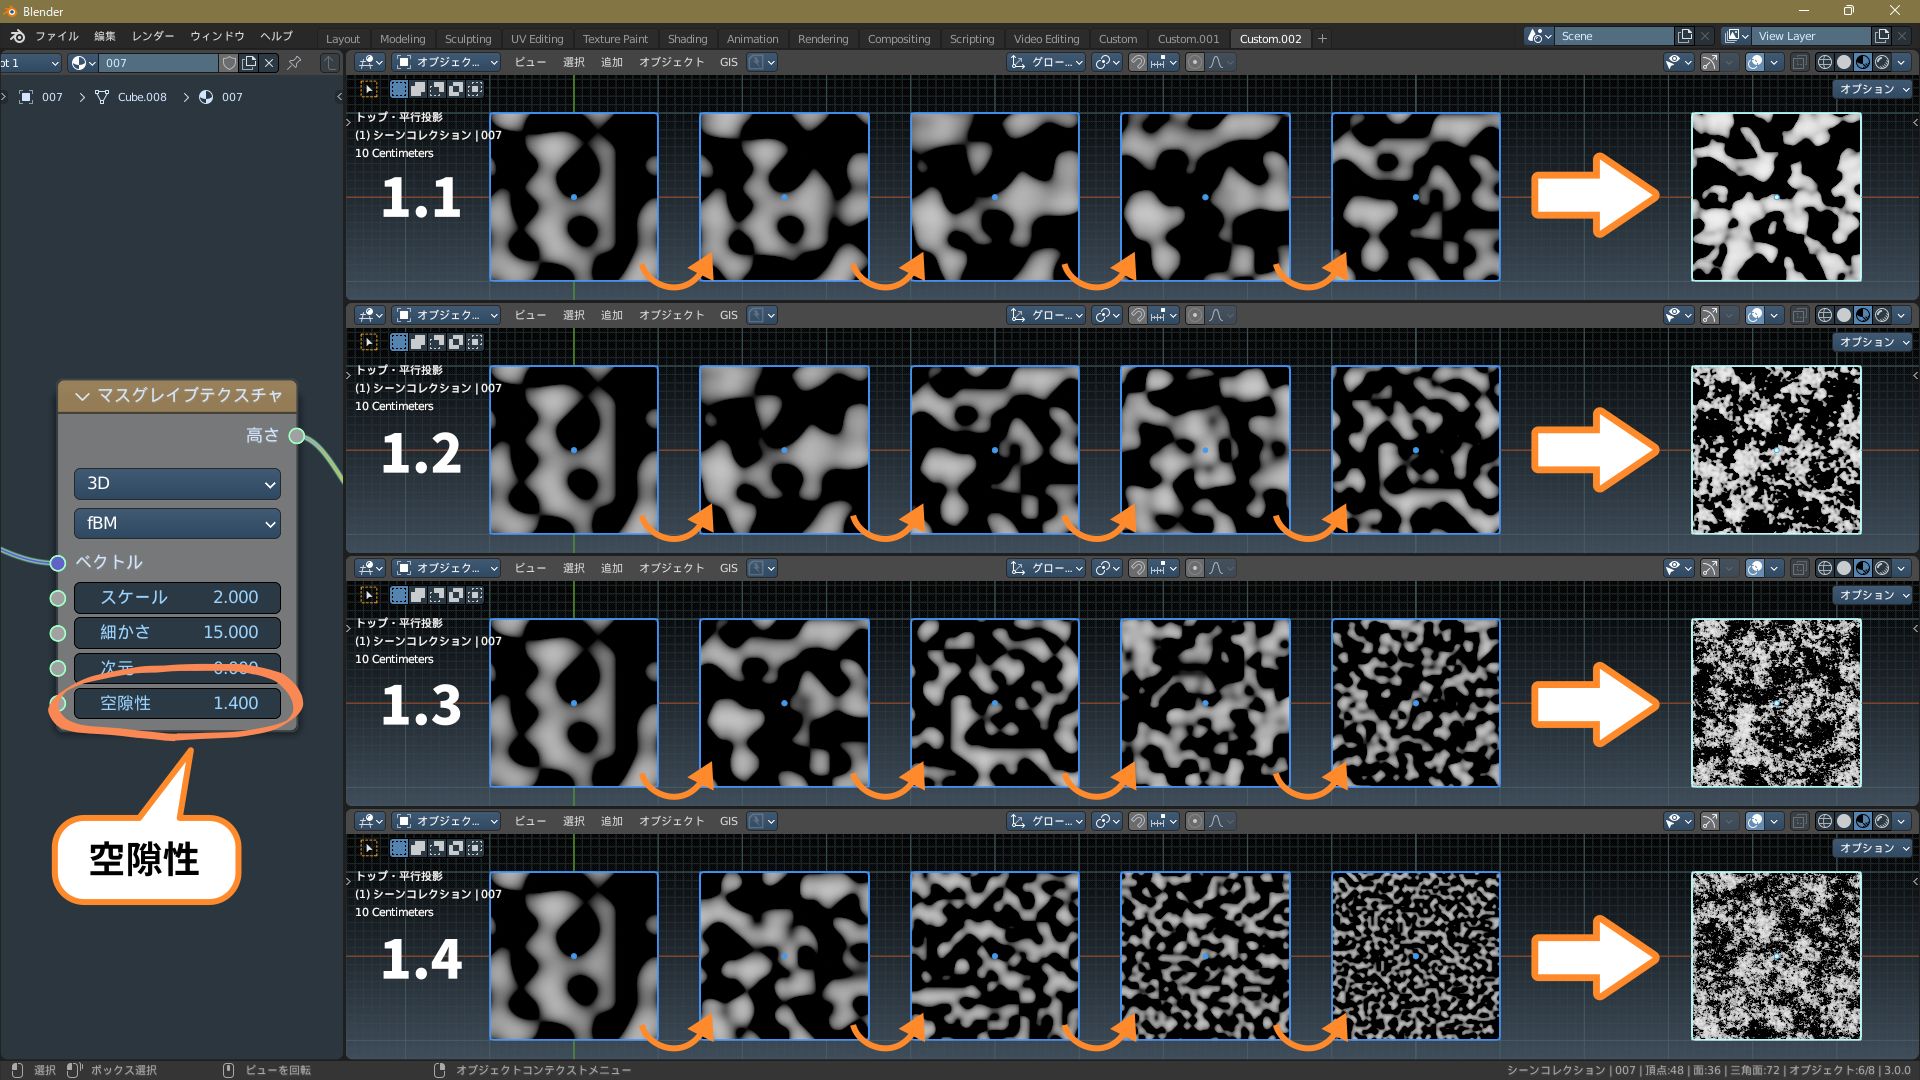Open the fBM type dropdown in Musgrave node

[177, 523]
